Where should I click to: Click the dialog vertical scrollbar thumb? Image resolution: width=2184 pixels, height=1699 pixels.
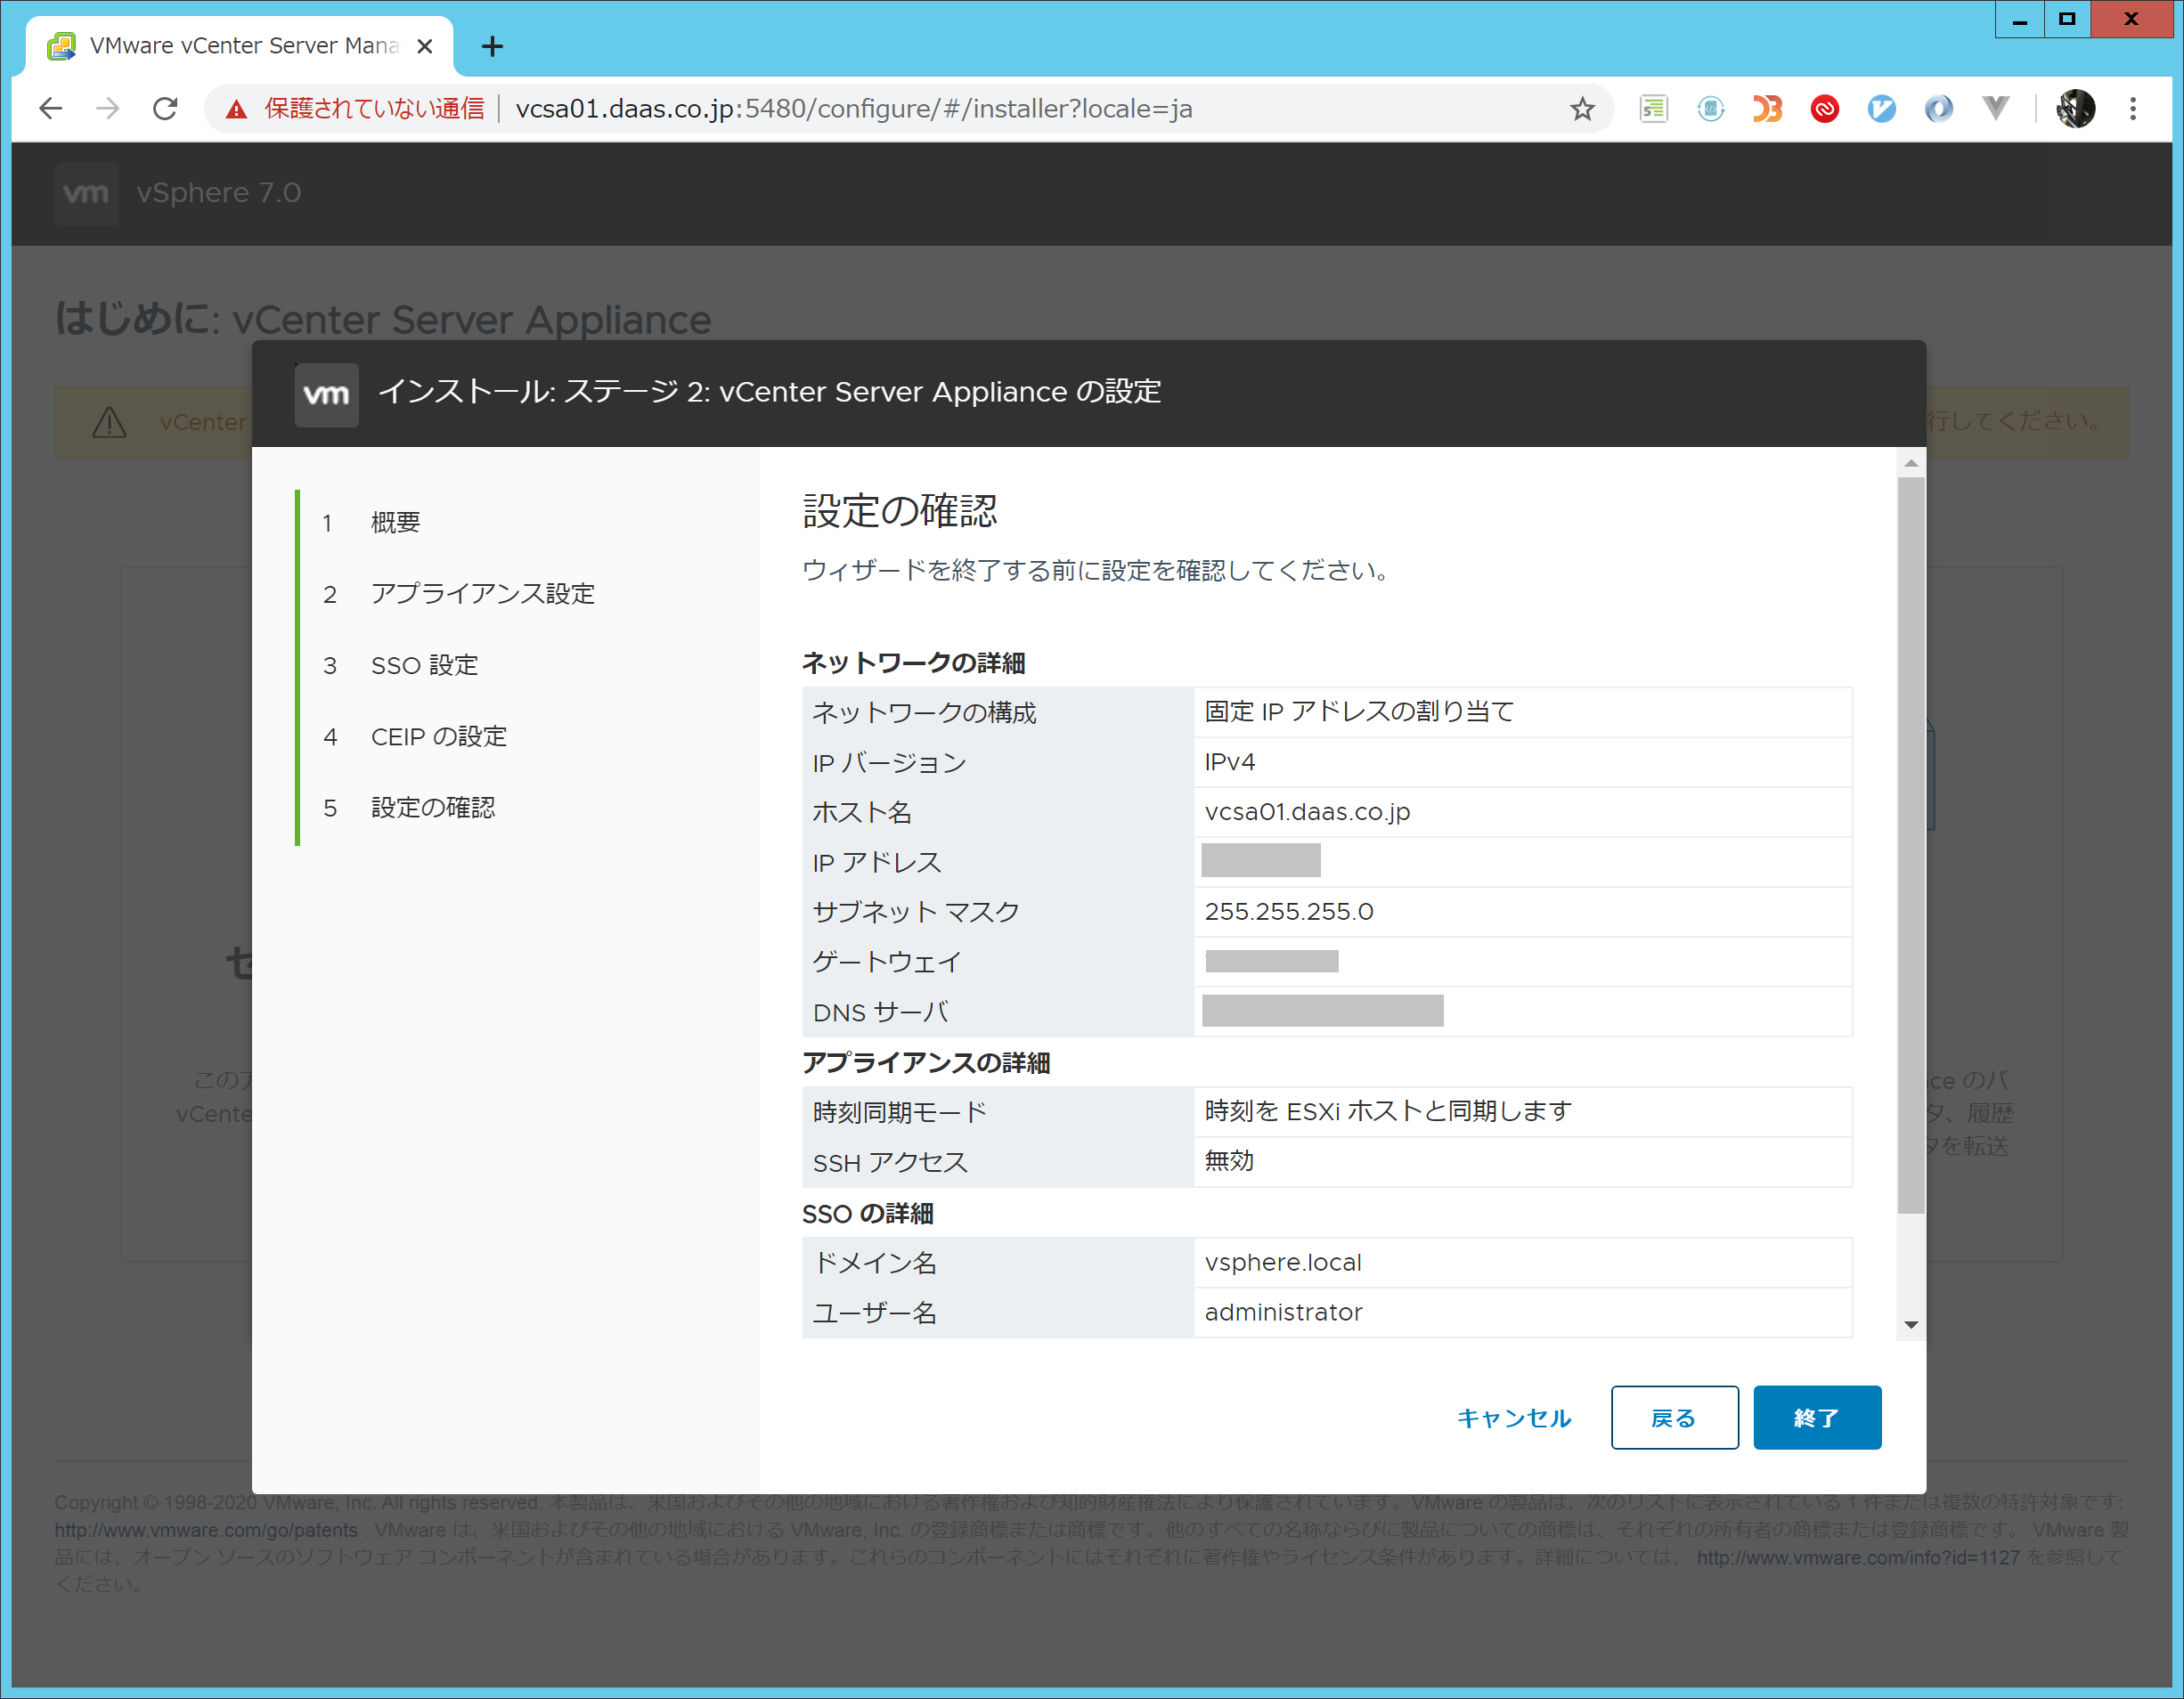(x=1911, y=845)
